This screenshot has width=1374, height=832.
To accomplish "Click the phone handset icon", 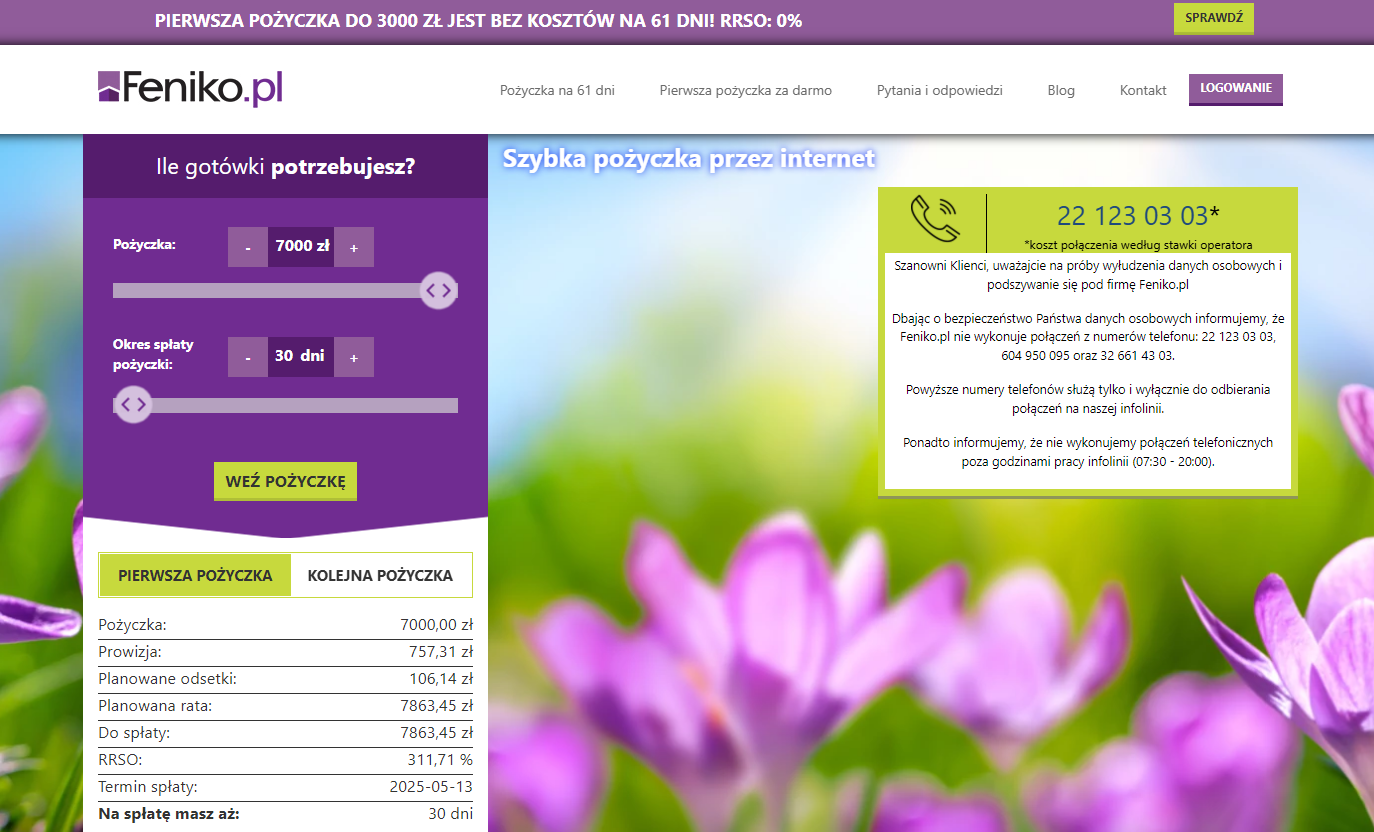I will click(x=933, y=219).
